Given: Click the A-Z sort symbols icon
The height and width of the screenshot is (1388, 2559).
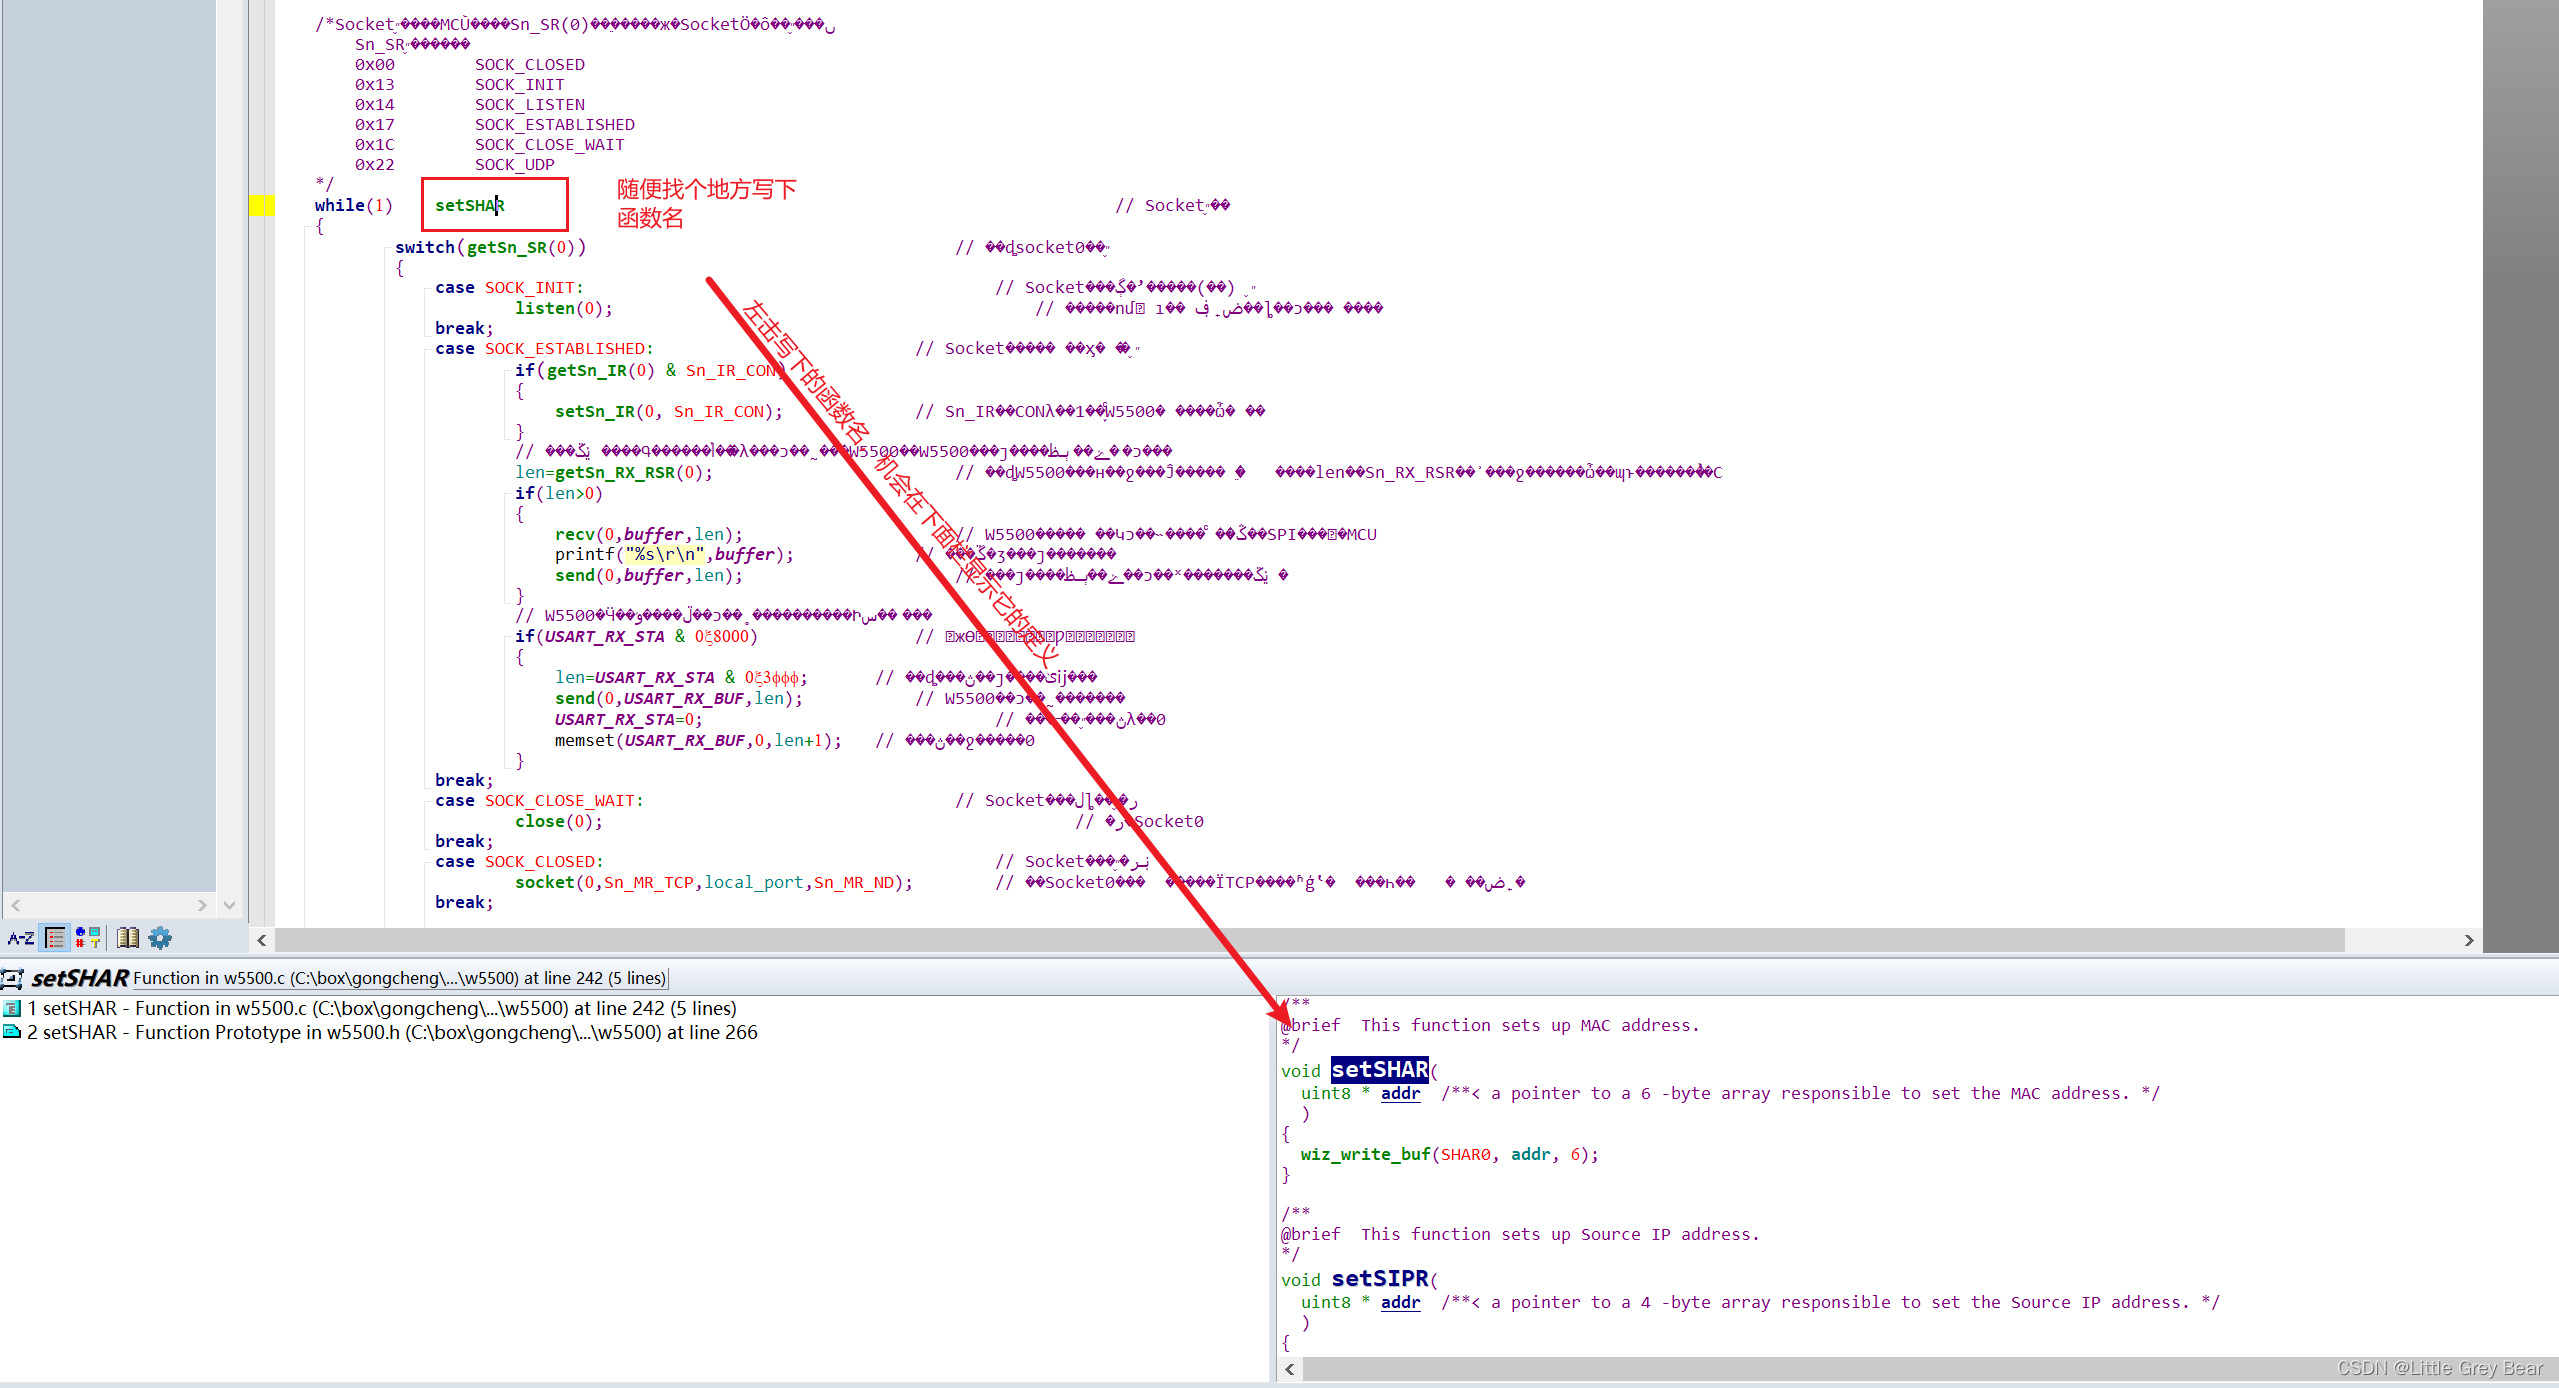Looking at the screenshot, I should (21, 938).
